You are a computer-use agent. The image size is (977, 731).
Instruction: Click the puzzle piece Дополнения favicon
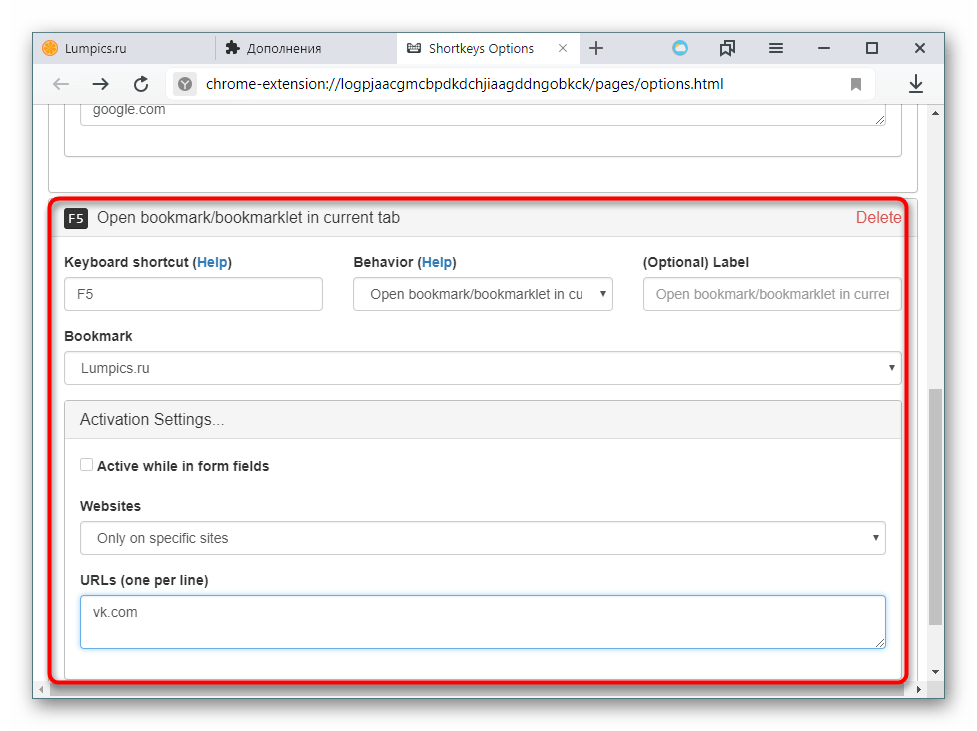(232, 48)
